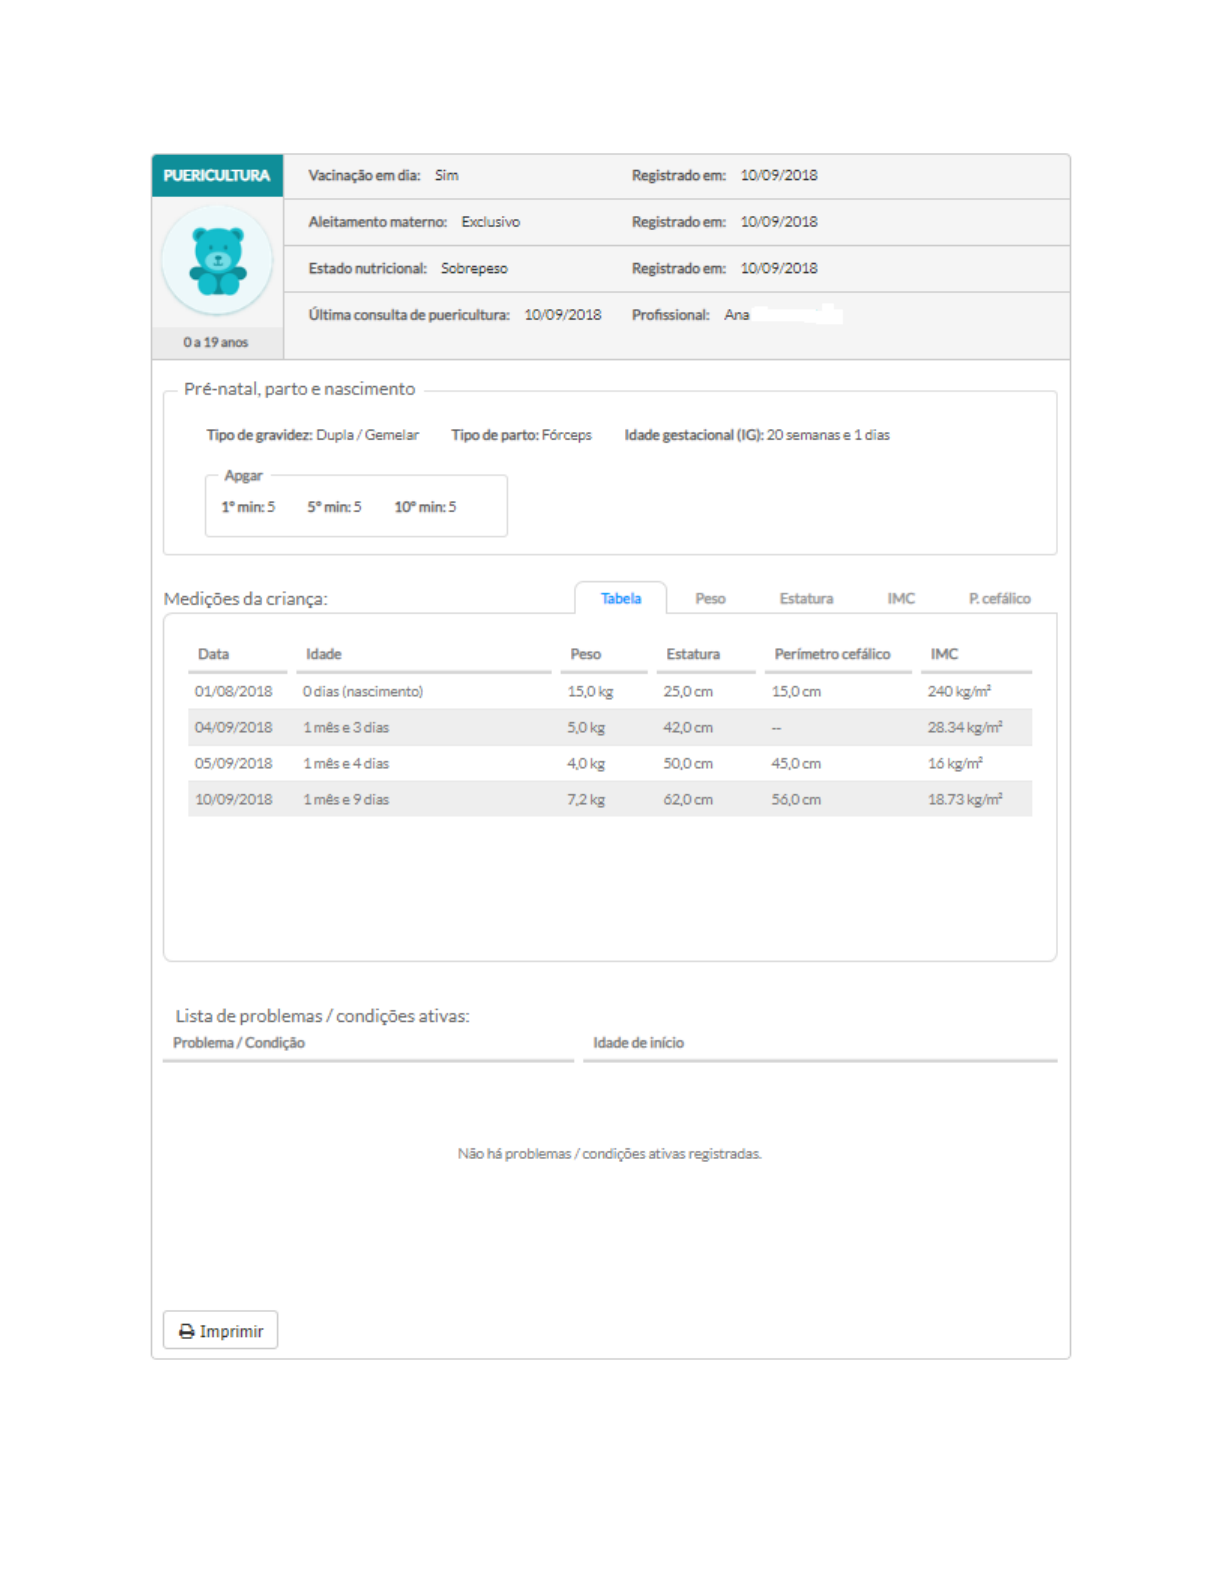Click 'Registrado em' date in Vacinação row
Screen dimensions: 1224x1584
pyautogui.click(x=779, y=175)
